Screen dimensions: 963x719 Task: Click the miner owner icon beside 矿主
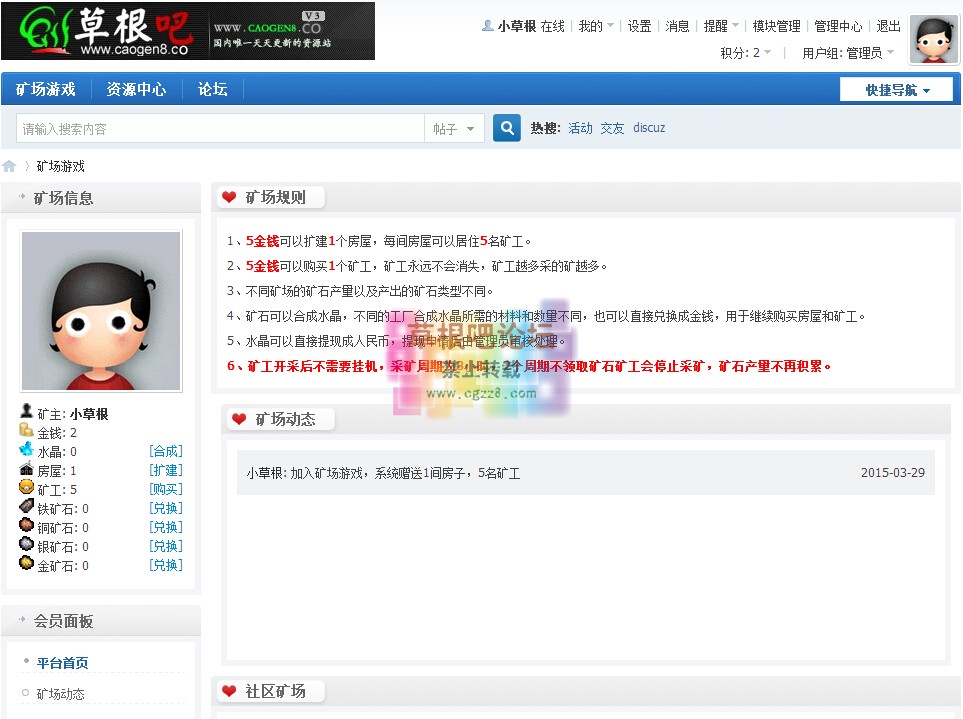coord(24,412)
